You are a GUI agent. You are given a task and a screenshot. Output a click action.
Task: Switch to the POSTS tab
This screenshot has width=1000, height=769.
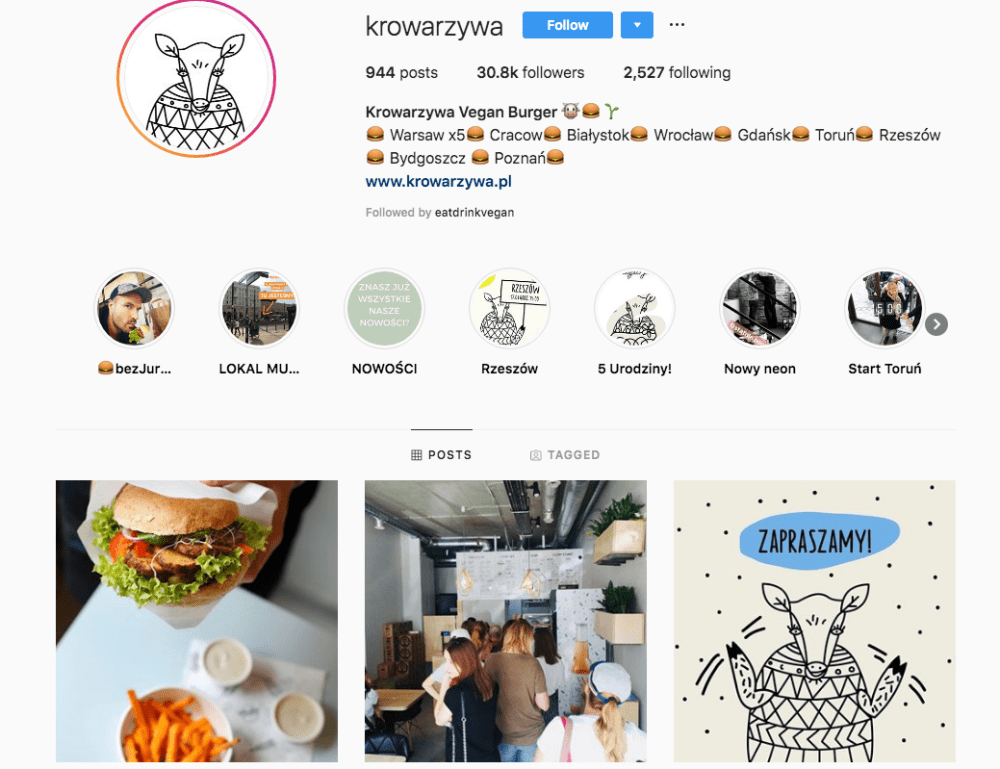[x=441, y=455]
